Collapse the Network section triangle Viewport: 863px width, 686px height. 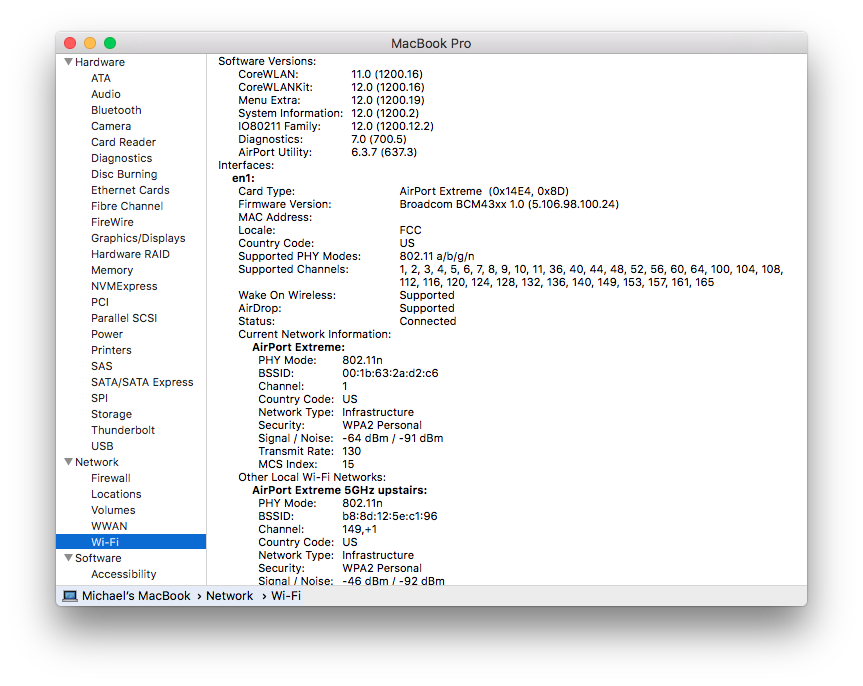coord(68,462)
